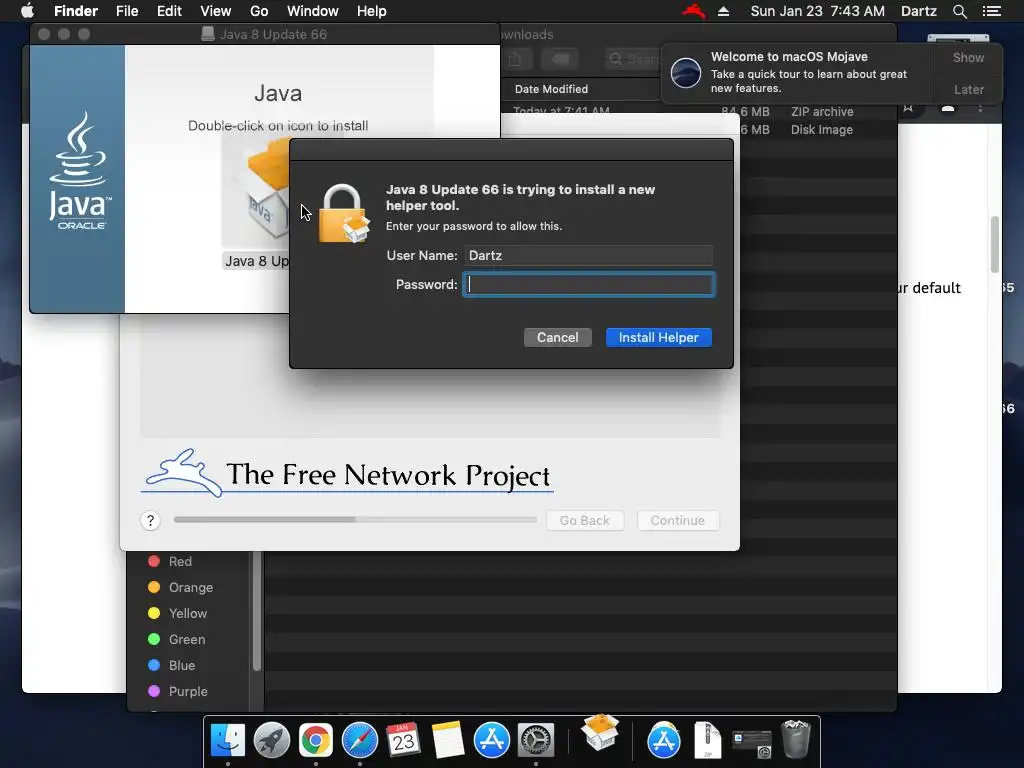Click the date and time in the menu bar
1024x768 pixels.
818,11
